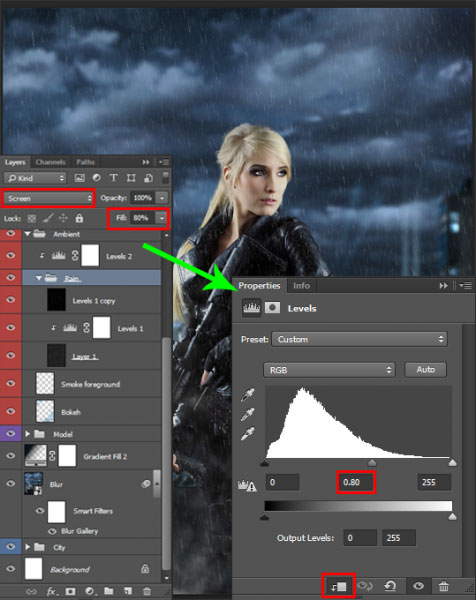Click the white input slider handle
The image size is (476, 600).
point(452,463)
